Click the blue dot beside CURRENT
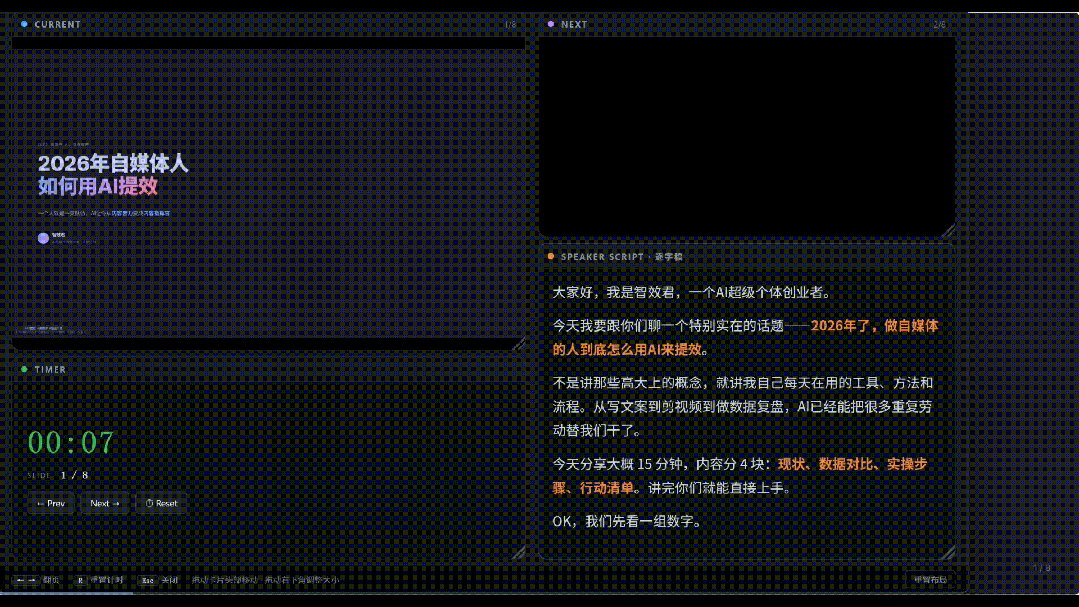Screen dimensions: 1079x607 24,24
